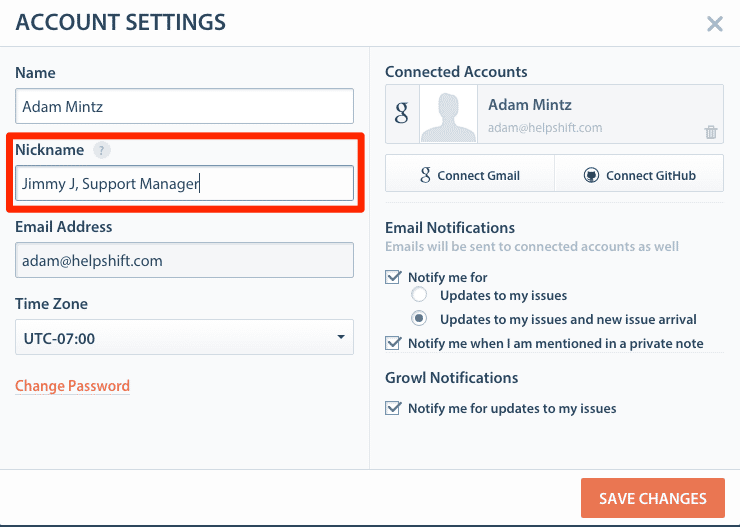
Task: Select 'Updates to my issues and new issue arrival'
Action: tap(420, 319)
